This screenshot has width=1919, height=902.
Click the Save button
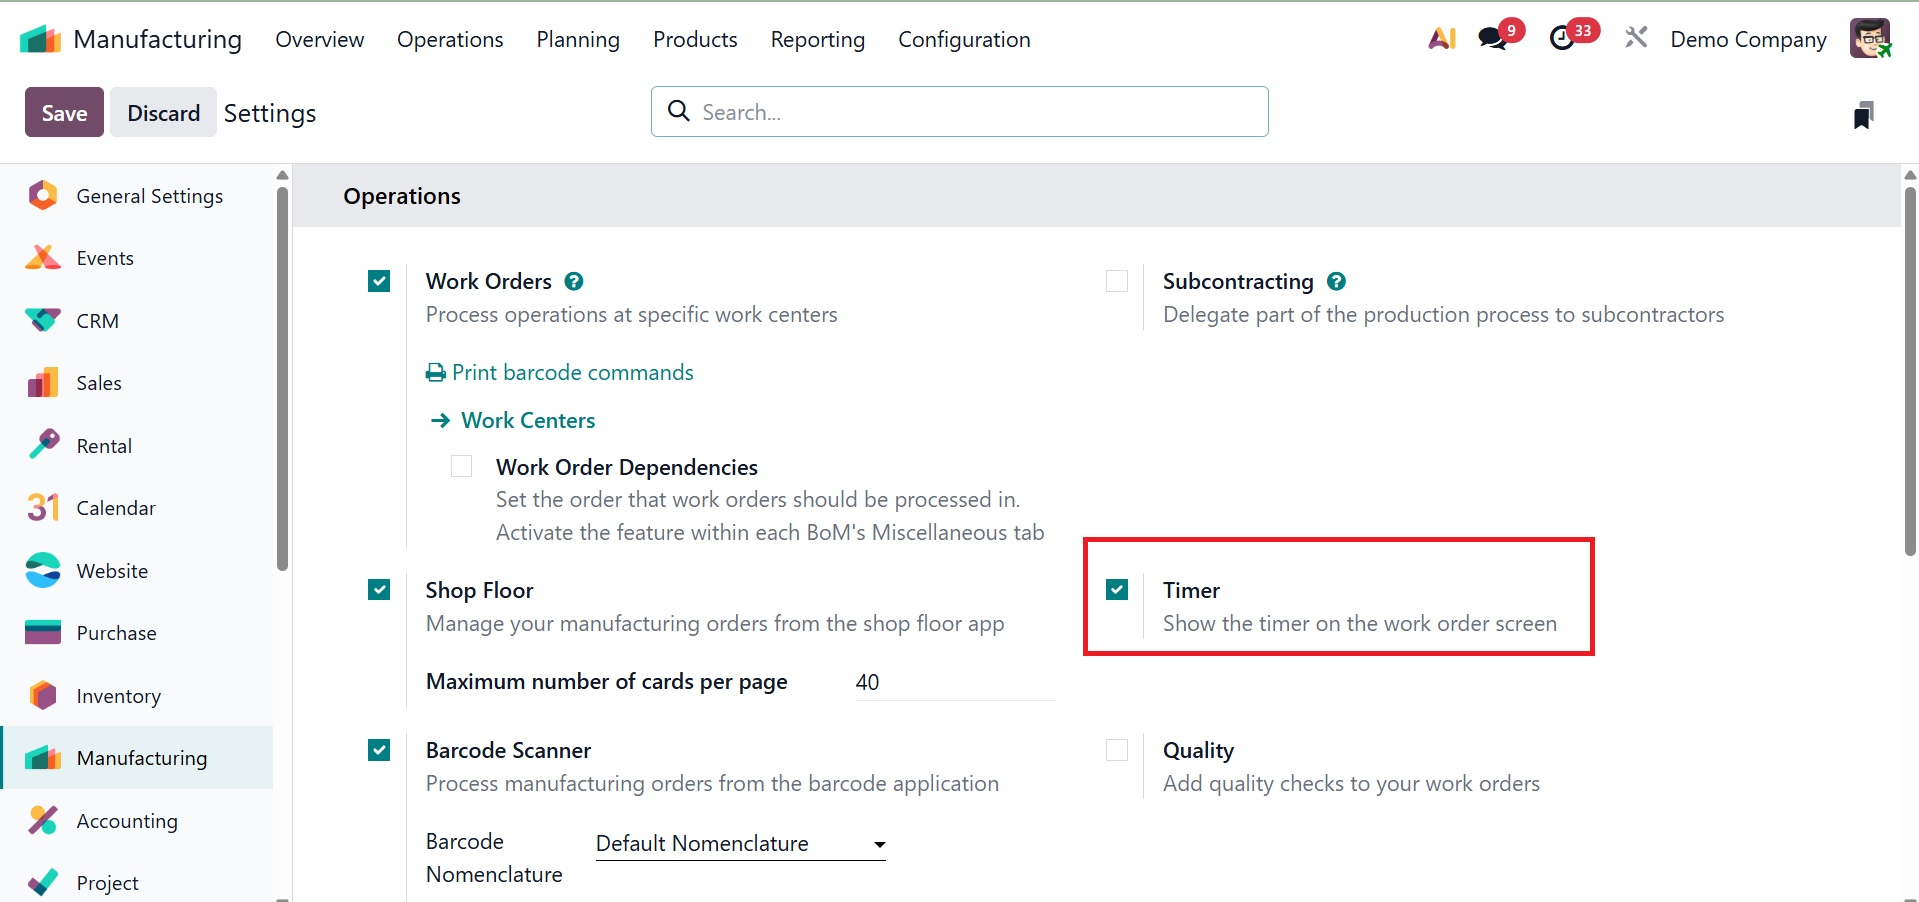64,113
